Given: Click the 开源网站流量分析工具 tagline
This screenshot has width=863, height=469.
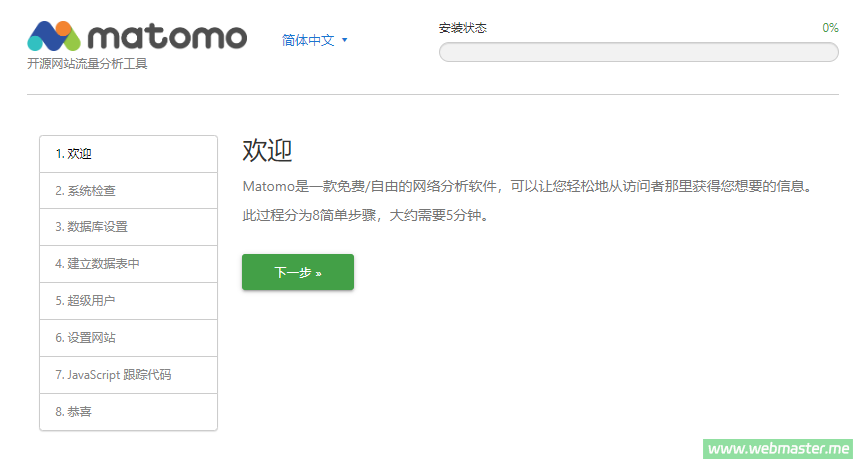Looking at the screenshot, I should 88,64.
